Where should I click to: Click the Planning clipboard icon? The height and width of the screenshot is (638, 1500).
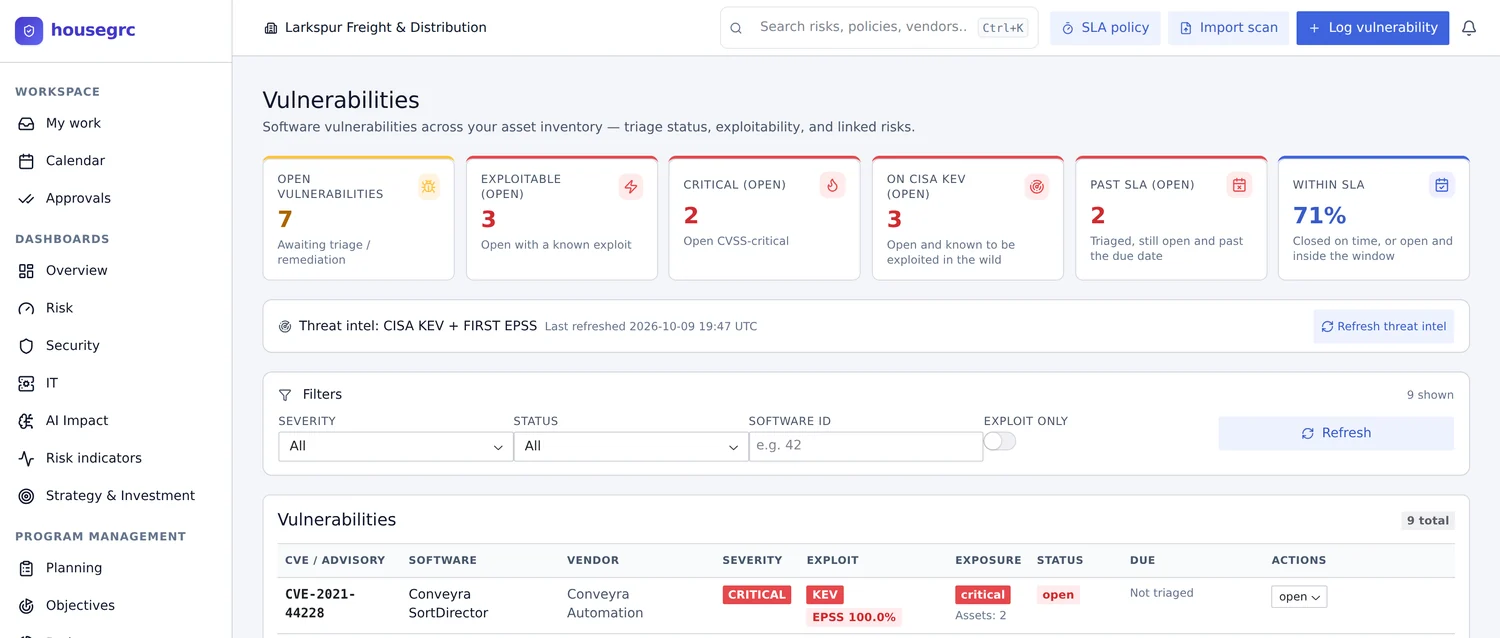pos(27,568)
